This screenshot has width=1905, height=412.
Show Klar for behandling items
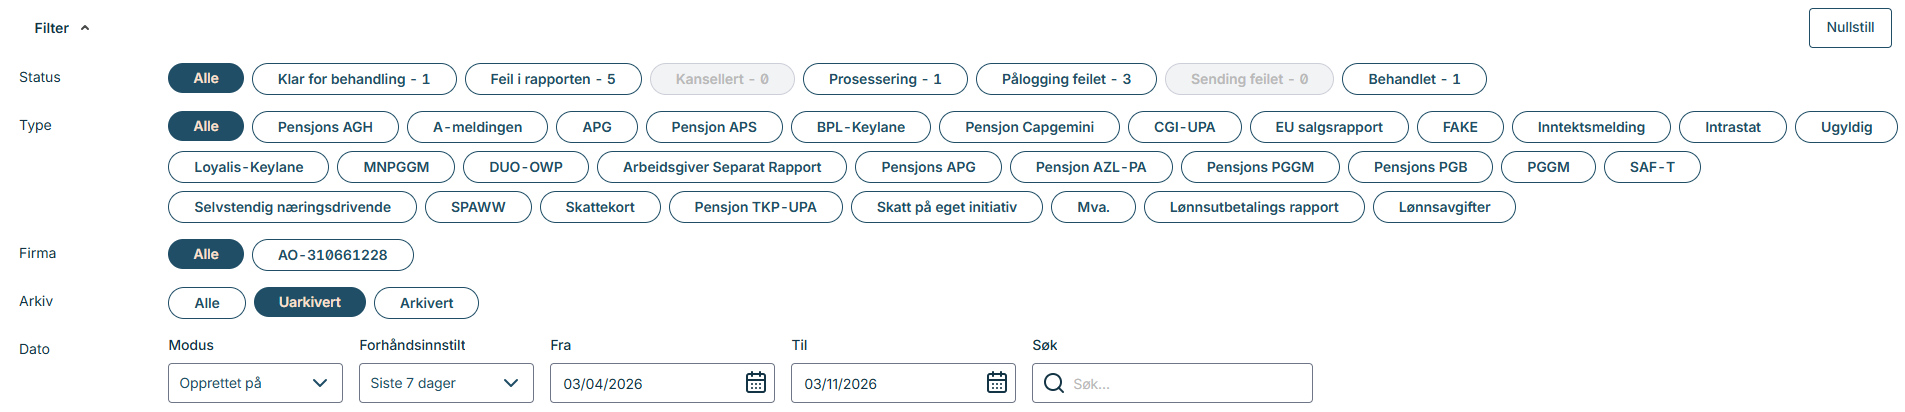[x=354, y=79]
